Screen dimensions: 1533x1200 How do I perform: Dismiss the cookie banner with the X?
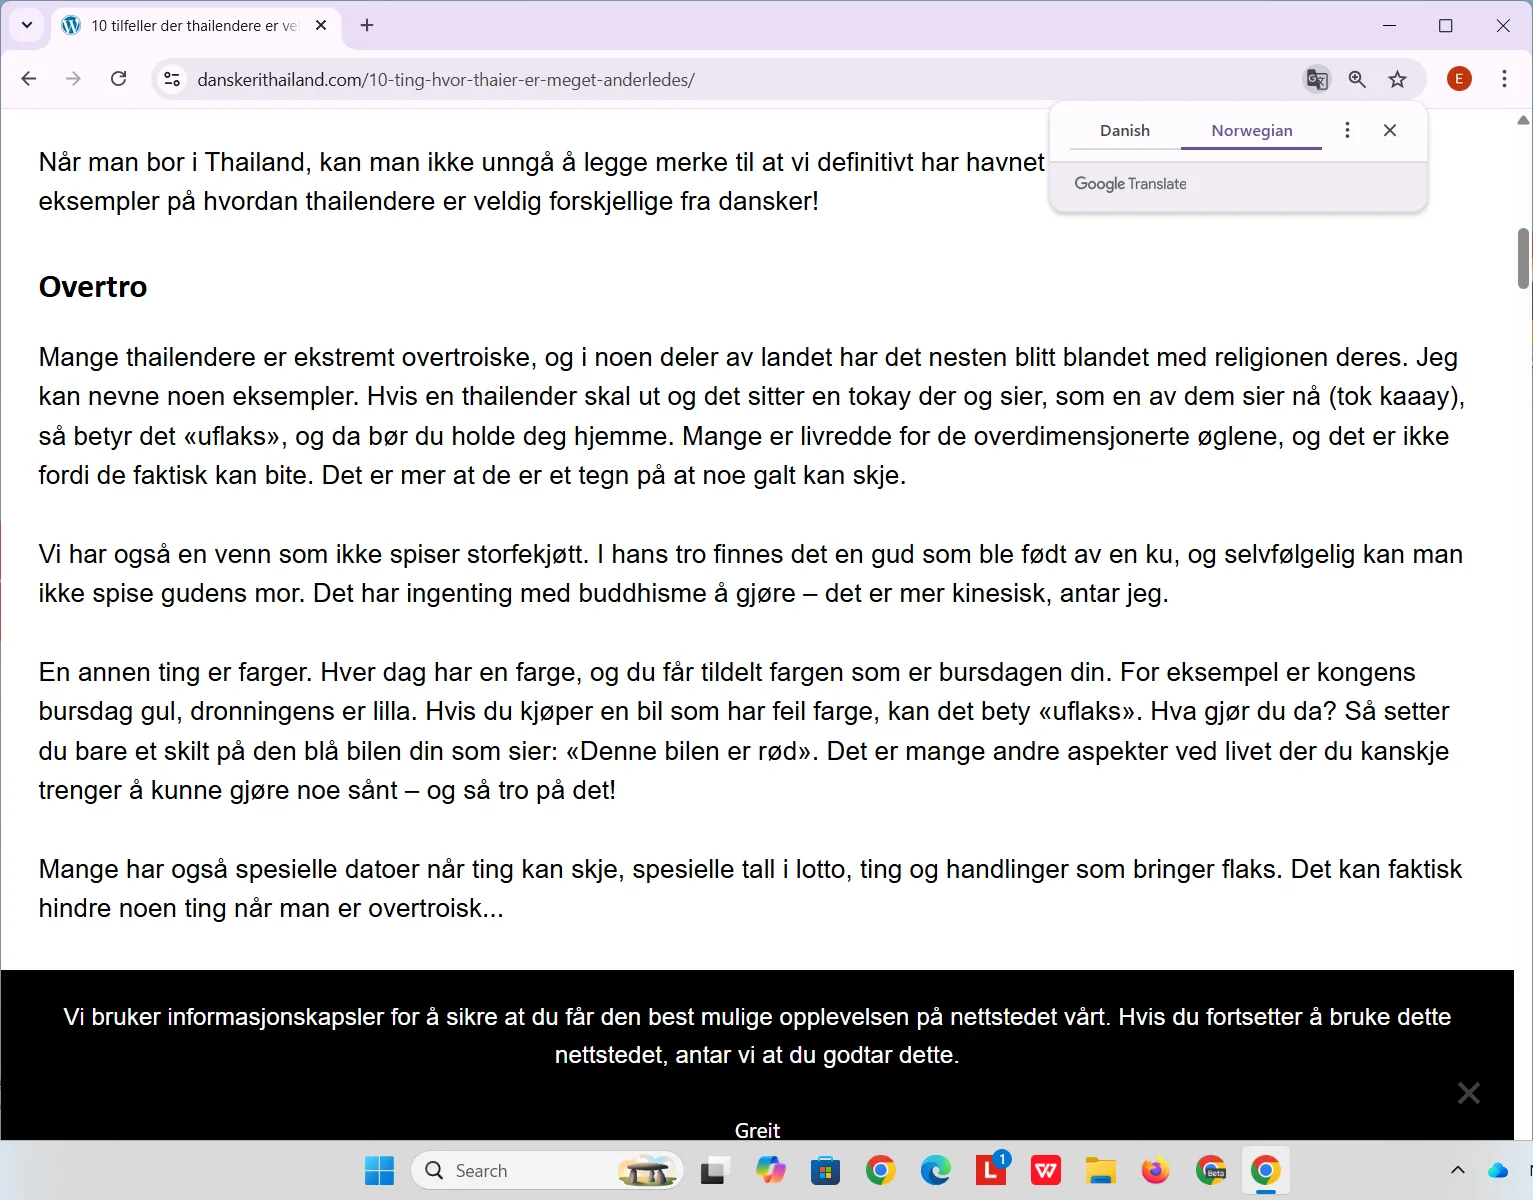pos(1468,1093)
